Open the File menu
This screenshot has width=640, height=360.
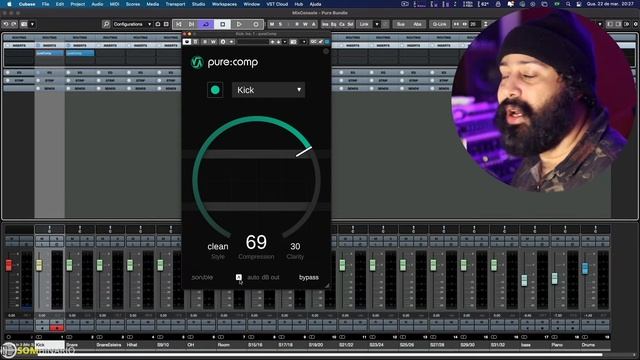coord(45,4)
